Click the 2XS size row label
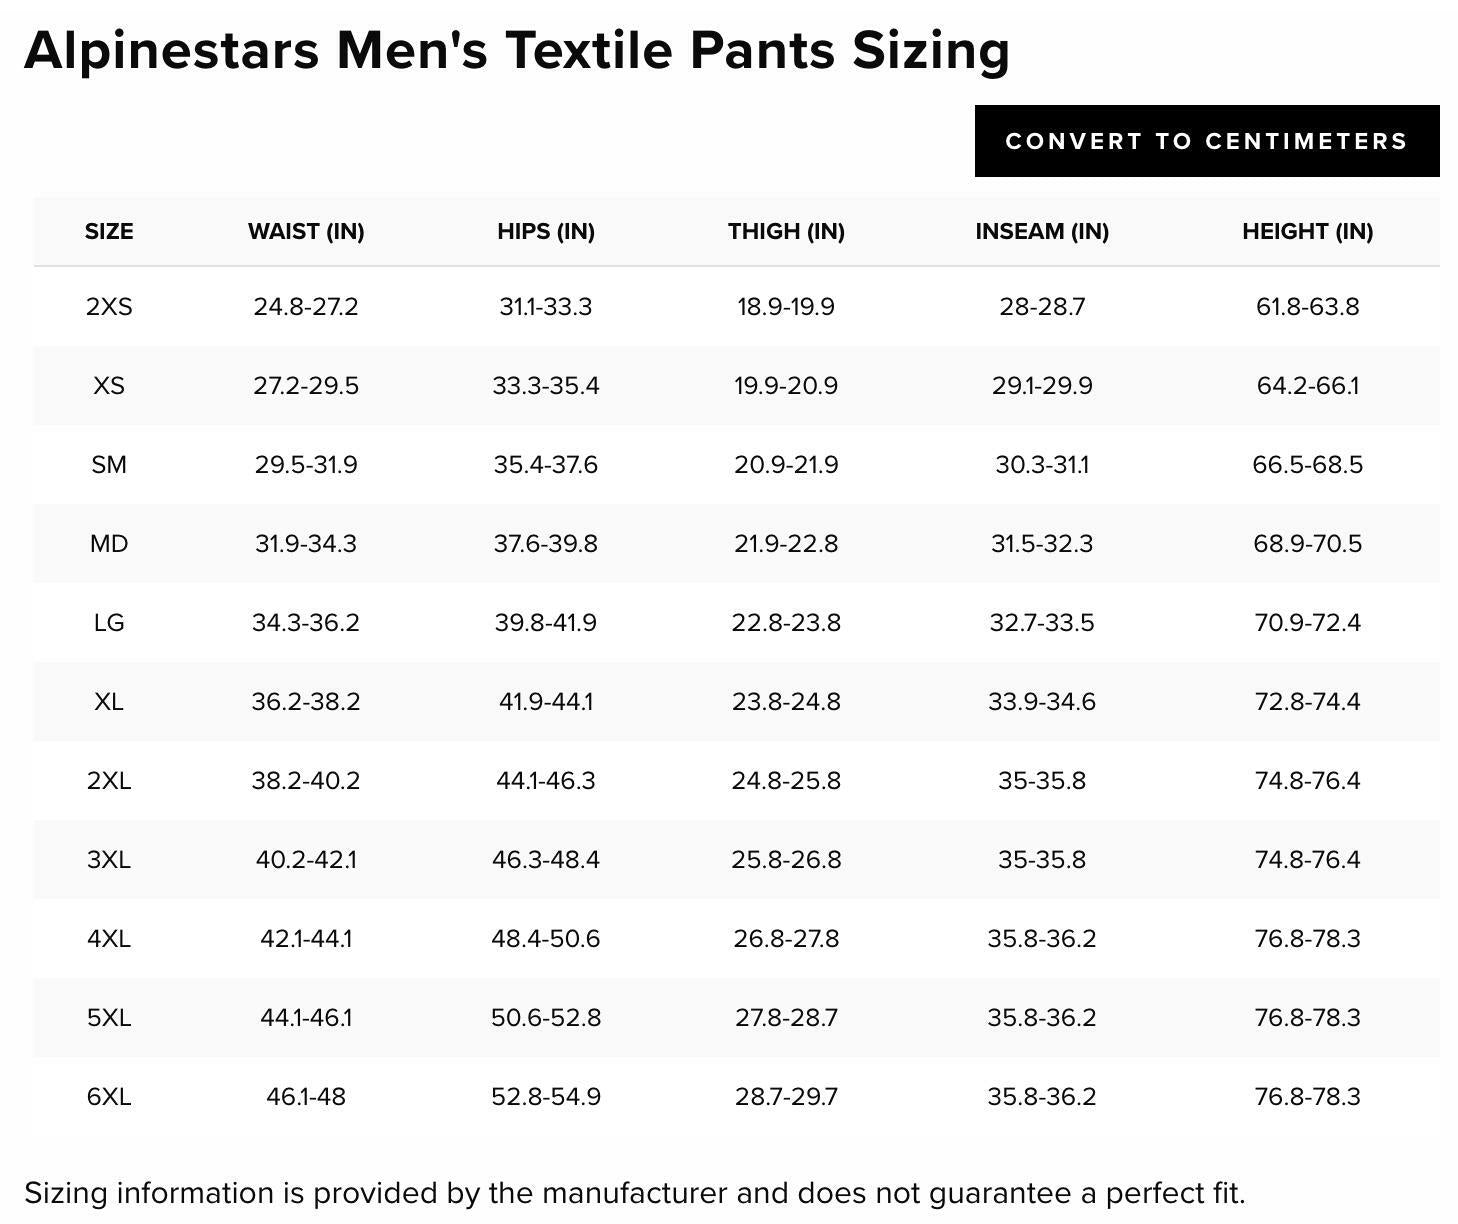This screenshot has width=1458, height=1224. tap(109, 306)
